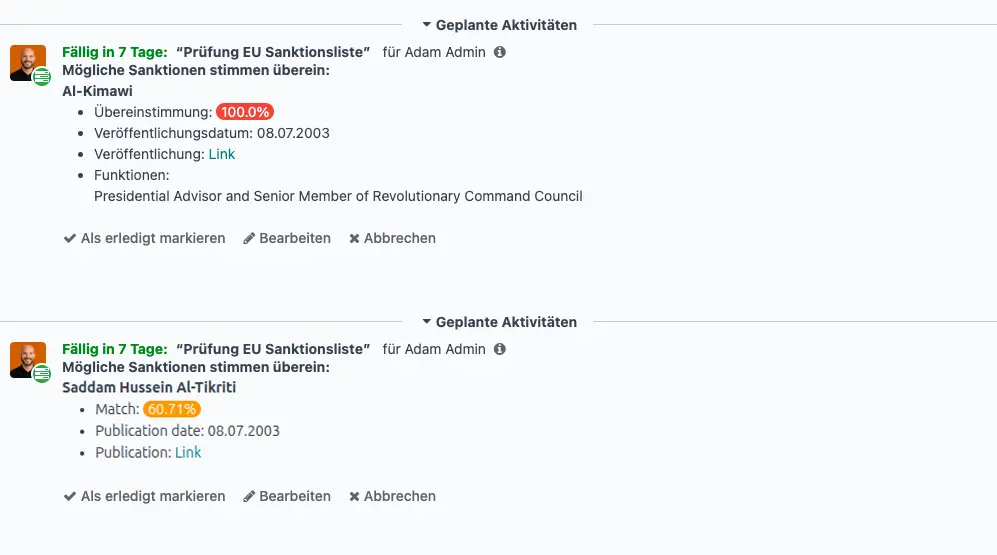Click the info icon in the Al-Kimawi activity
The height and width of the screenshot is (555, 997).
pos(500,52)
